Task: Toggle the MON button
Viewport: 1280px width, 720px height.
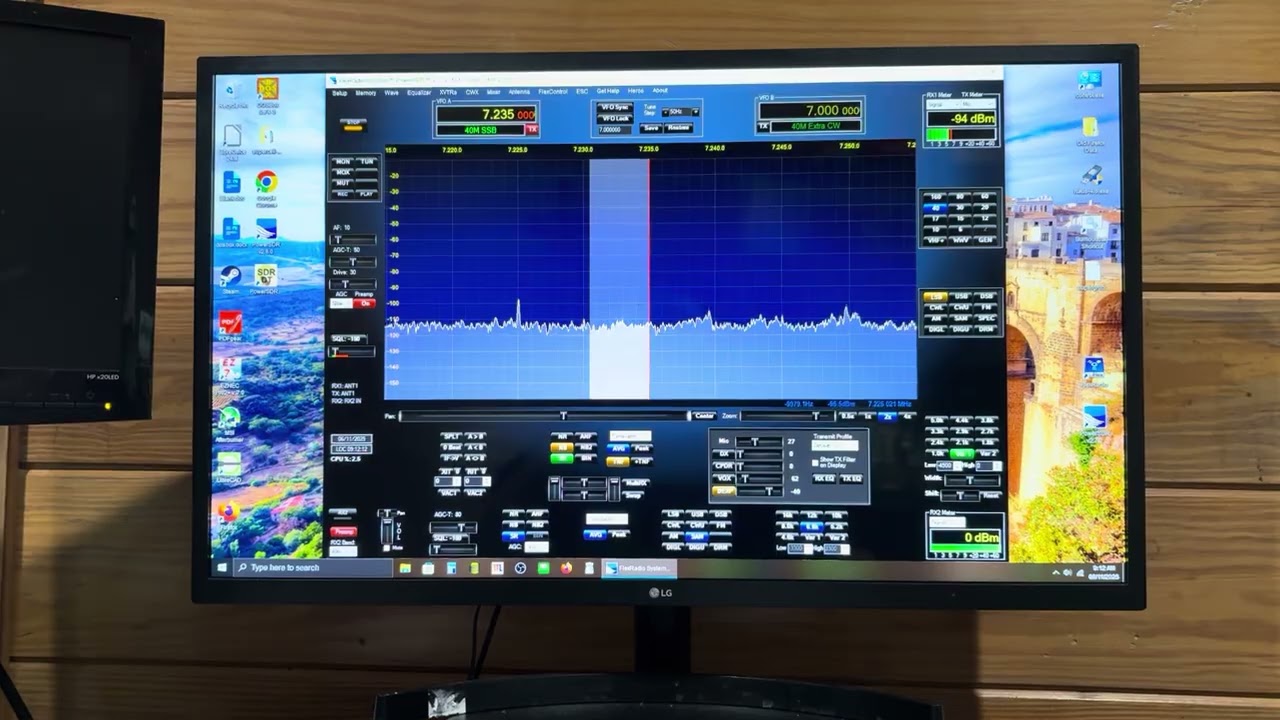Action: coord(343,161)
